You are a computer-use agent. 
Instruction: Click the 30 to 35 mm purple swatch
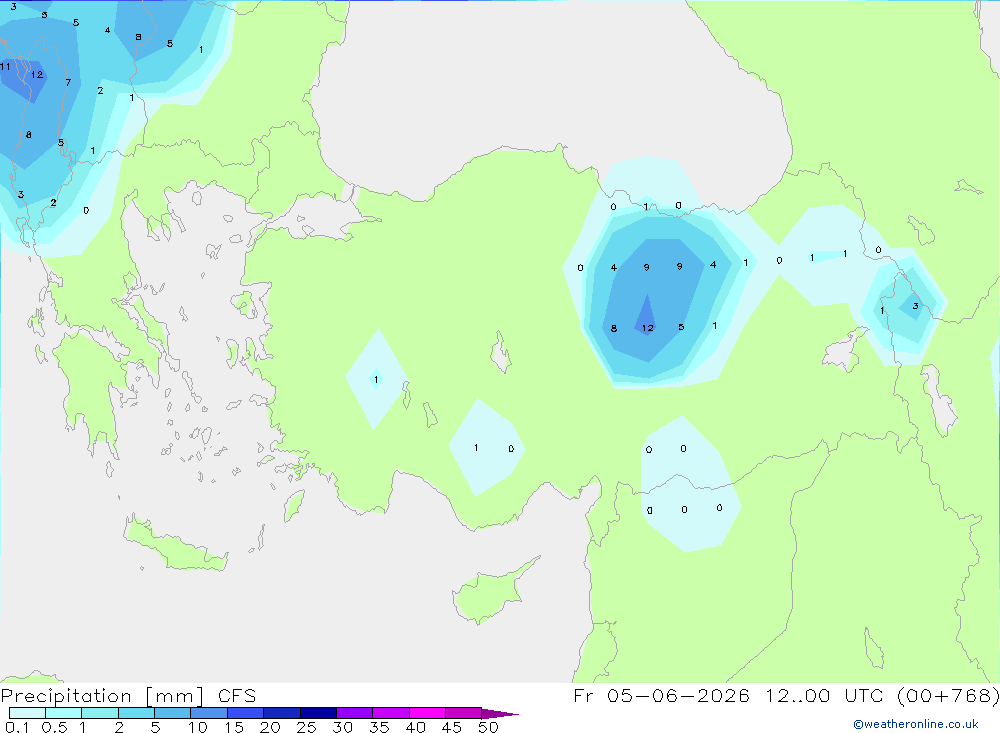(x=354, y=713)
